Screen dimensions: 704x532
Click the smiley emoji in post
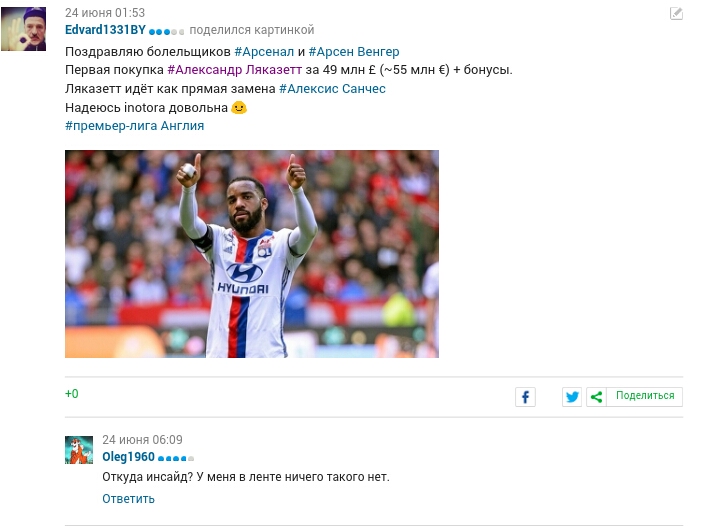[x=239, y=108]
